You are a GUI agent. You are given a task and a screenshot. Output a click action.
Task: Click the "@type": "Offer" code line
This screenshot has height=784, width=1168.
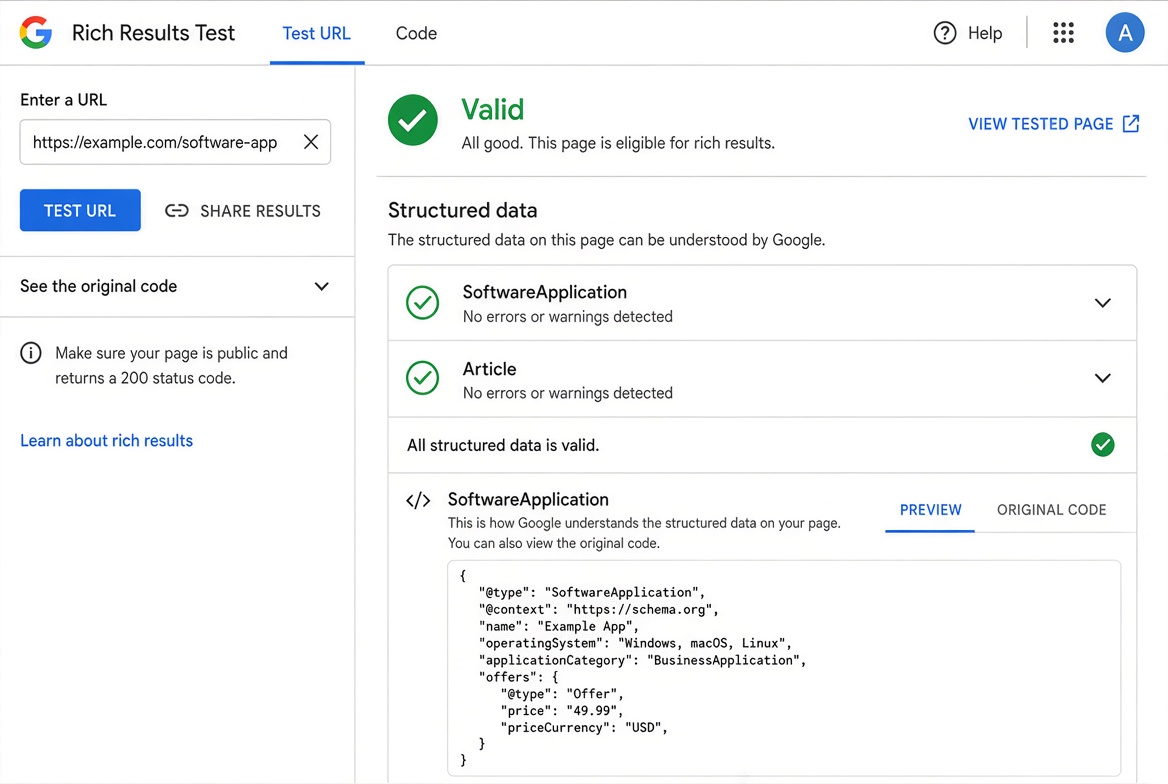pos(562,694)
